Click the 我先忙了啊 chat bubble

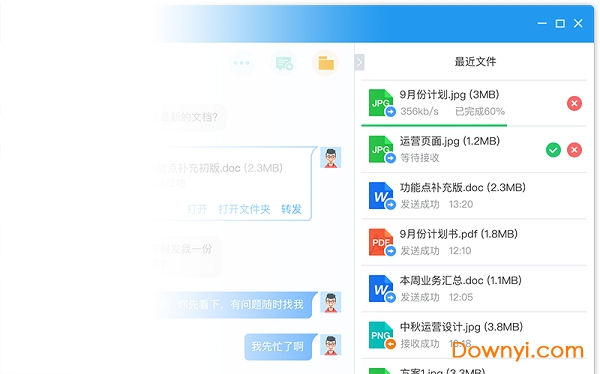coord(280,347)
